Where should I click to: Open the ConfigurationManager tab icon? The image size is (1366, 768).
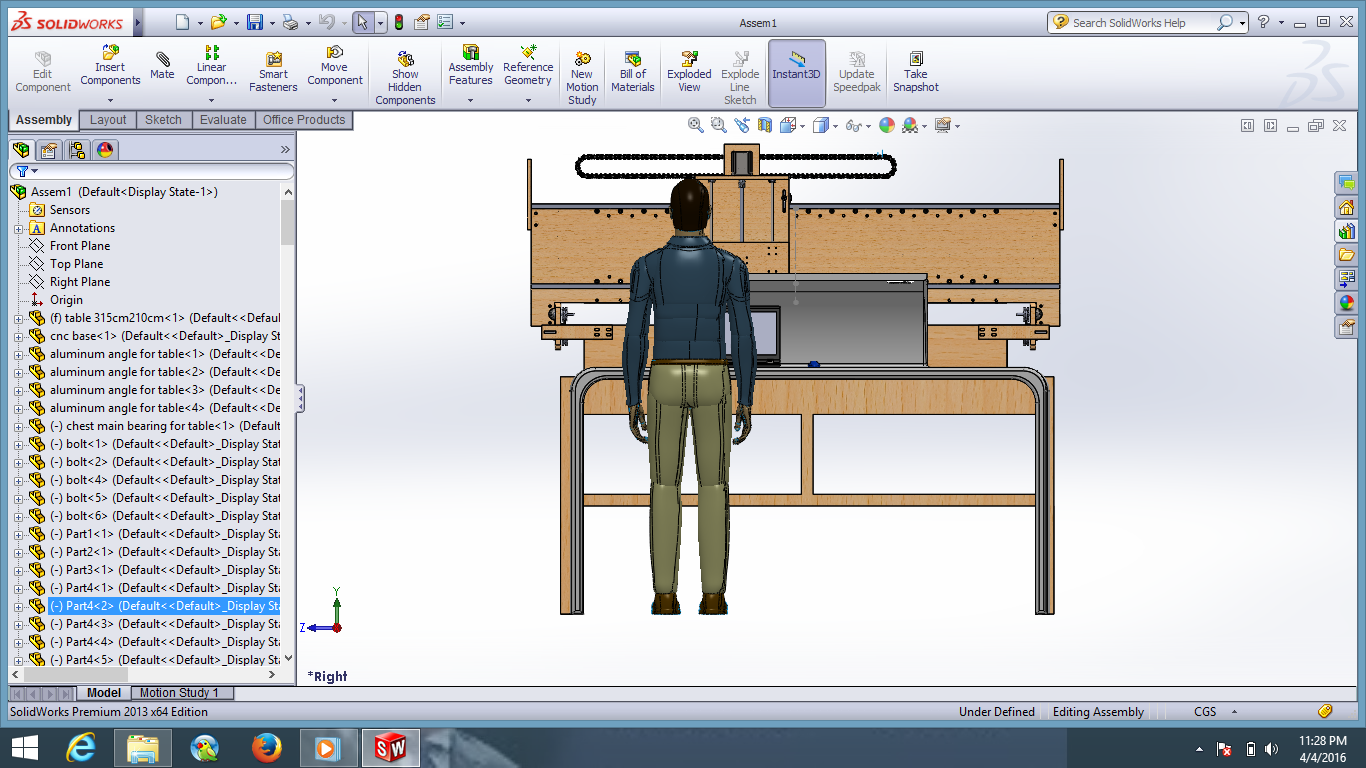77,150
